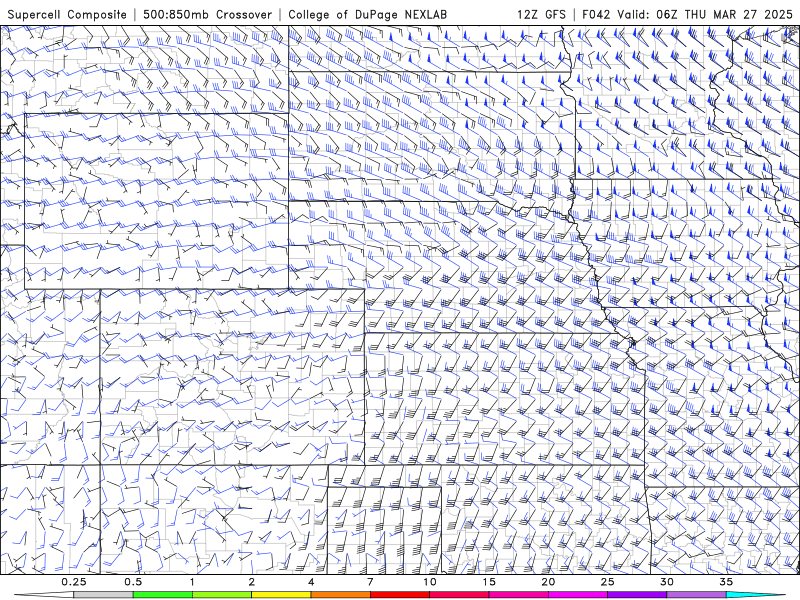Click the purple legend swatch between 25 and 30
The image size is (800, 600).
click(637, 595)
